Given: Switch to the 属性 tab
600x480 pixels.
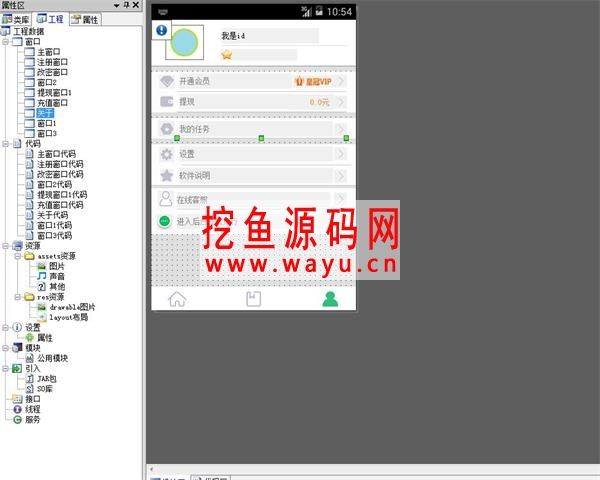Looking at the screenshot, I should coord(85,19).
